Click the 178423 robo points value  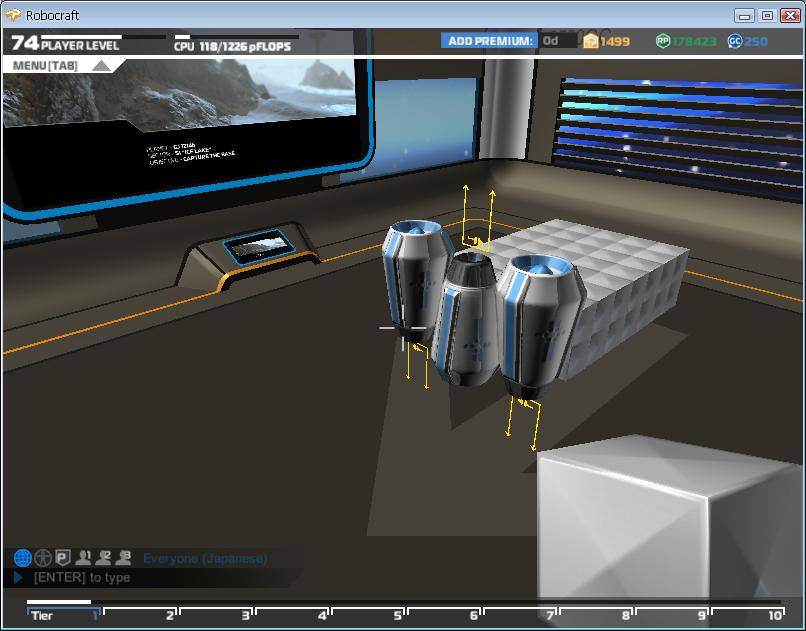(694, 42)
